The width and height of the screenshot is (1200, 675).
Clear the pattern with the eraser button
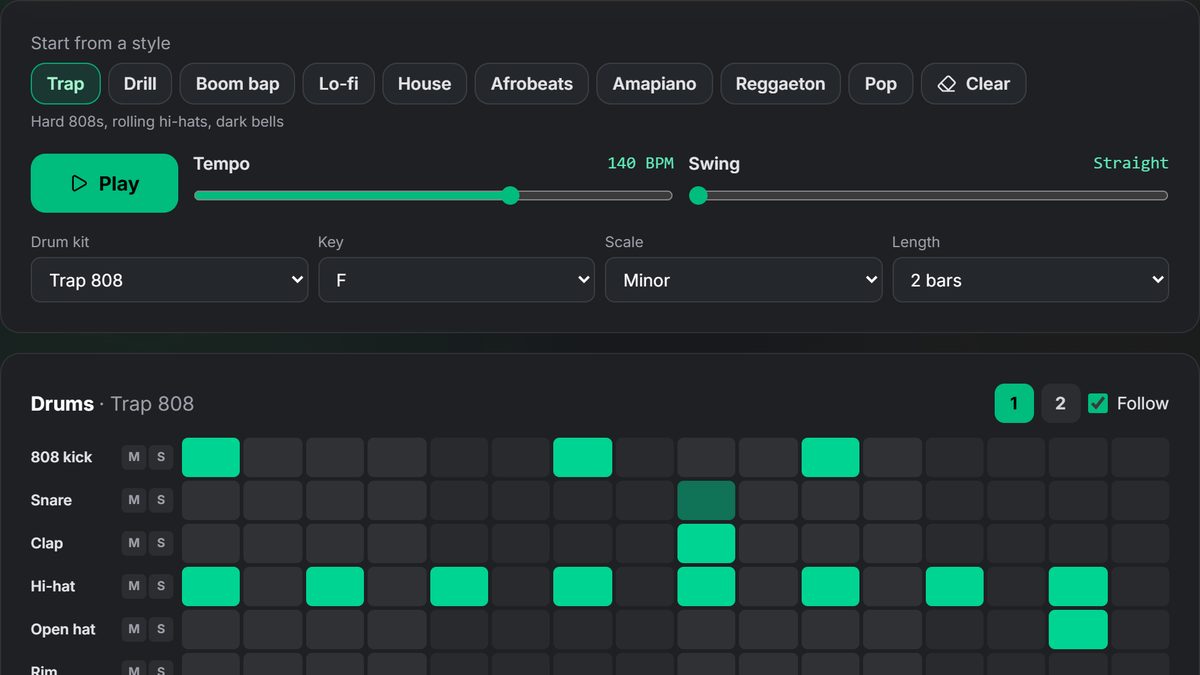(973, 84)
